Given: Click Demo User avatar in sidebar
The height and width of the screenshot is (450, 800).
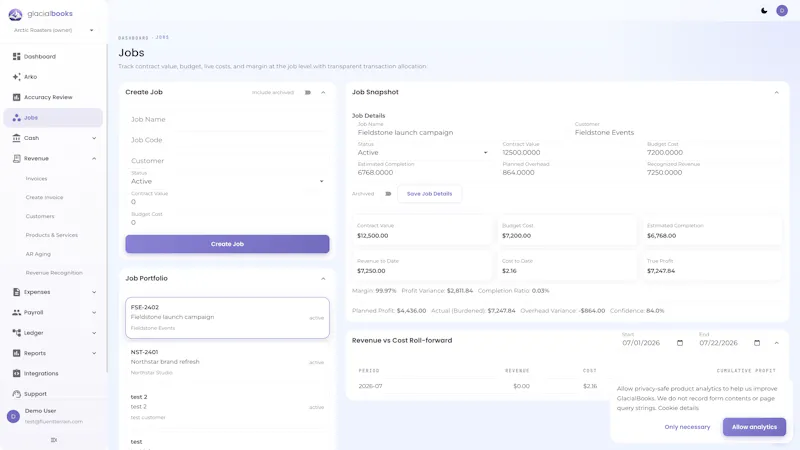Looking at the screenshot, I should pos(13,416).
